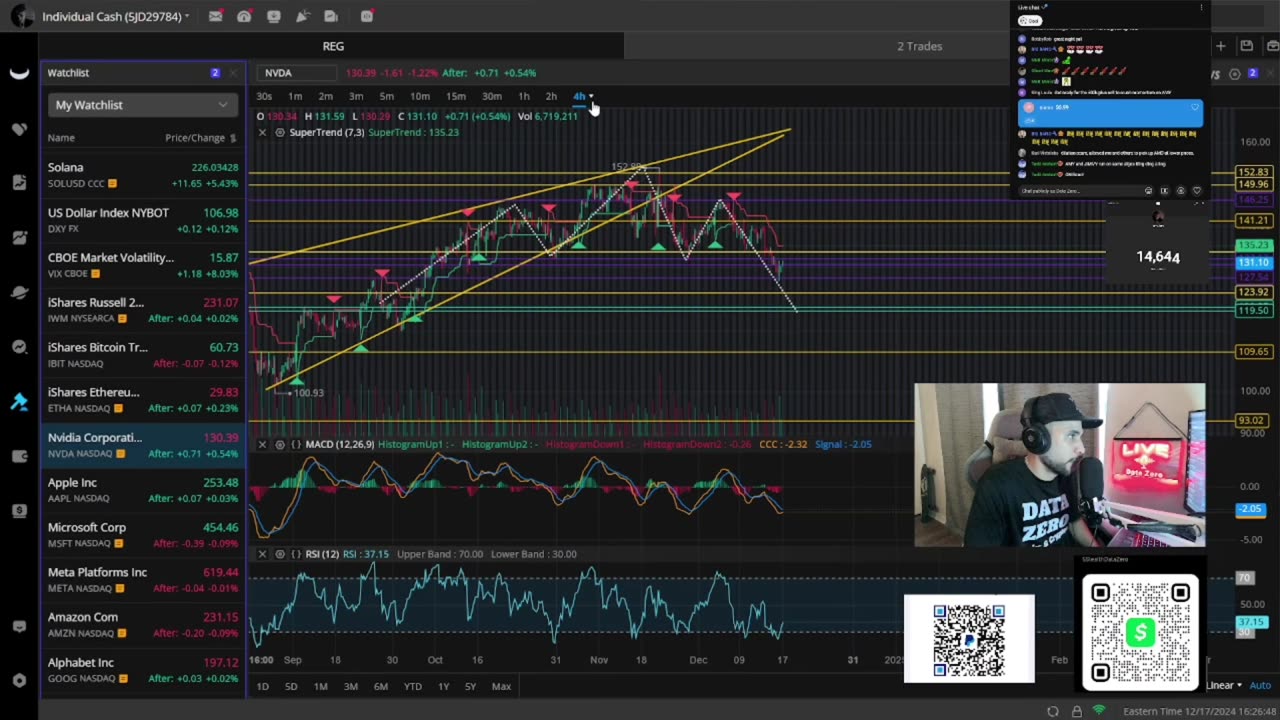Select US Dollar Index NYBOT row

coord(141,220)
